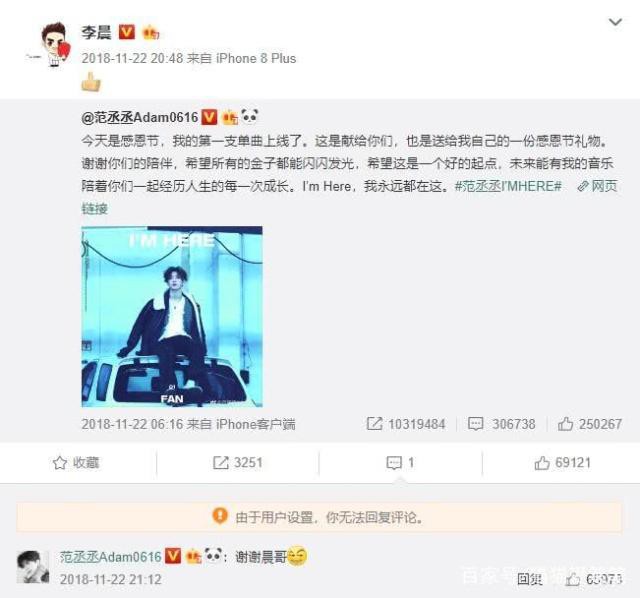Open the #范承承I'MHERE# hashtag

coord(508,186)
